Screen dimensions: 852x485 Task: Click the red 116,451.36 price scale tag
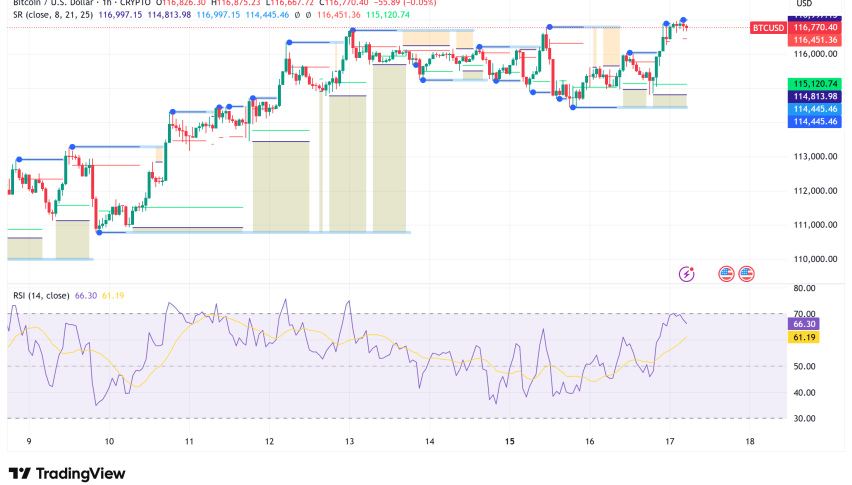click(x=815, y=40)
